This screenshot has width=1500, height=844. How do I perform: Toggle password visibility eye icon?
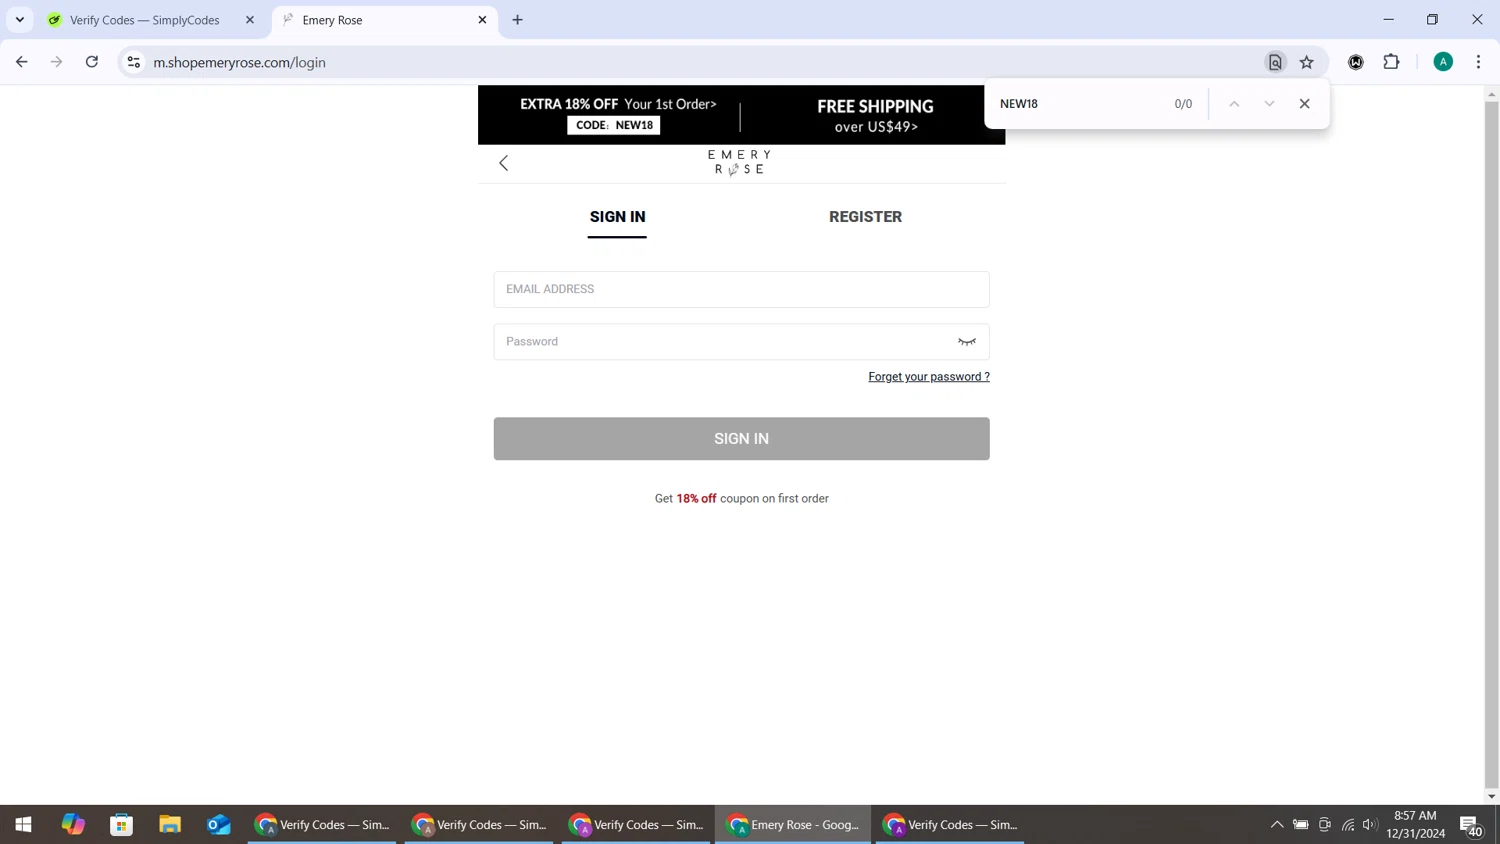(x=966, y=342)
